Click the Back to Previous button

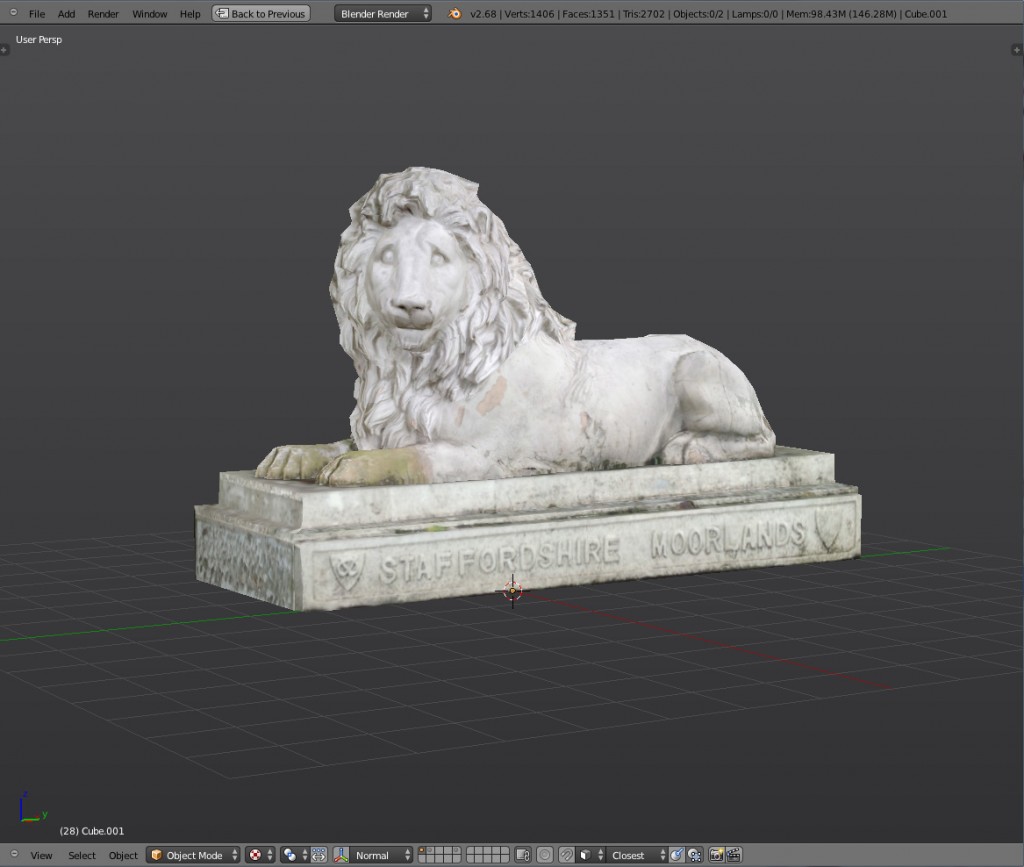coord(260,12)
